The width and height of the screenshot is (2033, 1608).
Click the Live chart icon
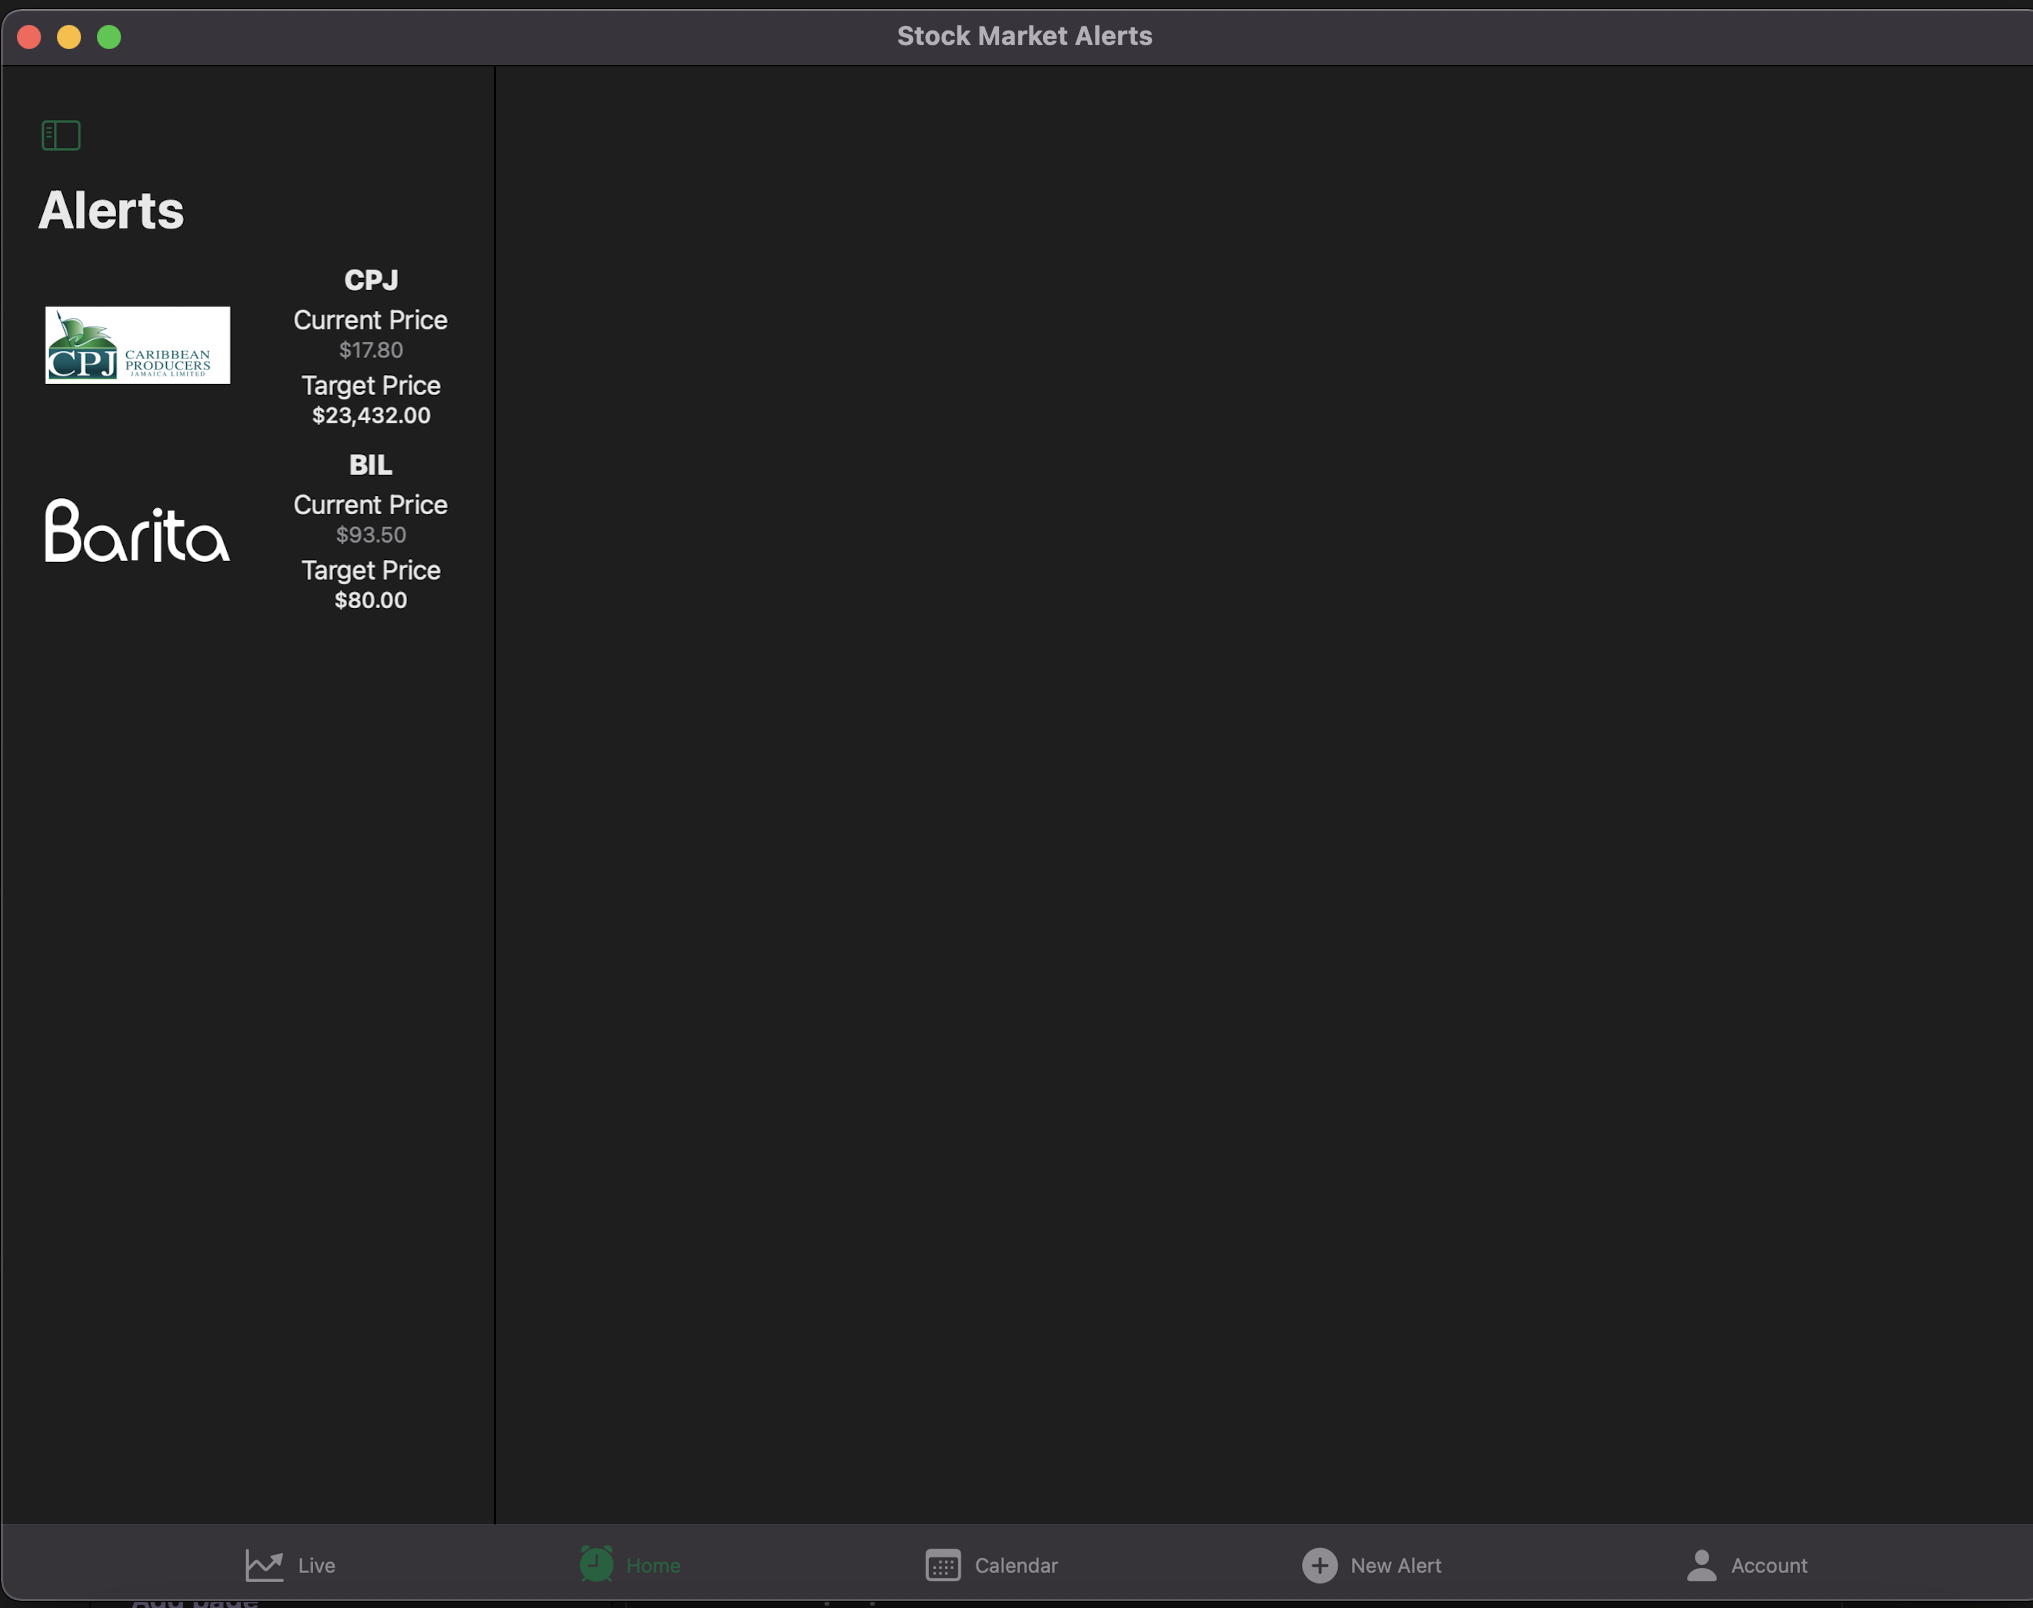click(x=264, y=1565)
